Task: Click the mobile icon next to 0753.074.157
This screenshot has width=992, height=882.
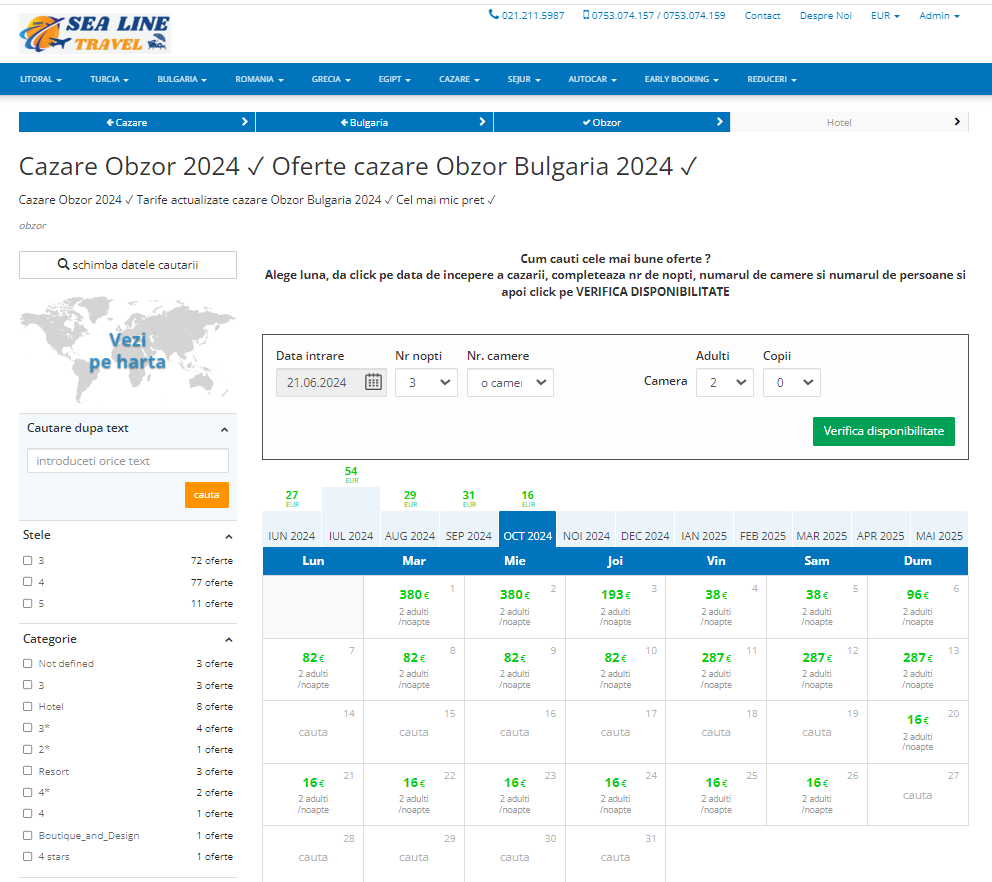Action: tap(586, 15)
